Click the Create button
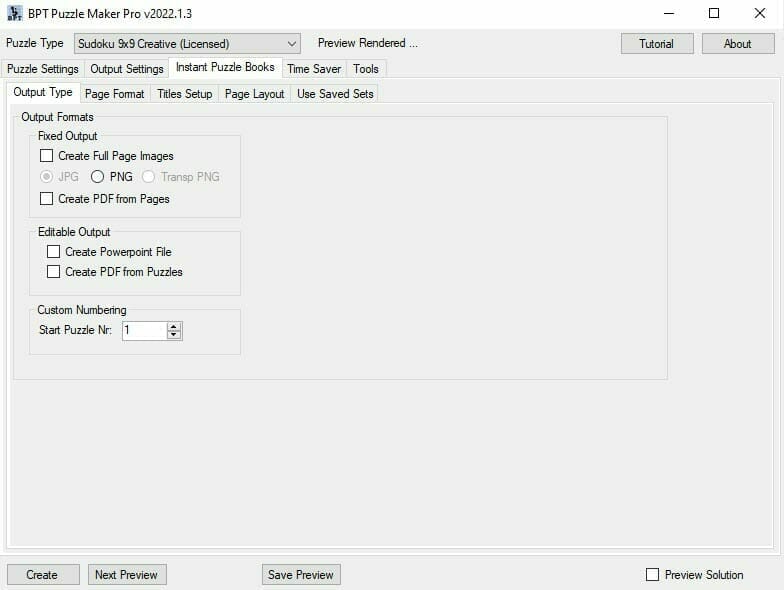This screenshot has width=784, height=590. 43,574
